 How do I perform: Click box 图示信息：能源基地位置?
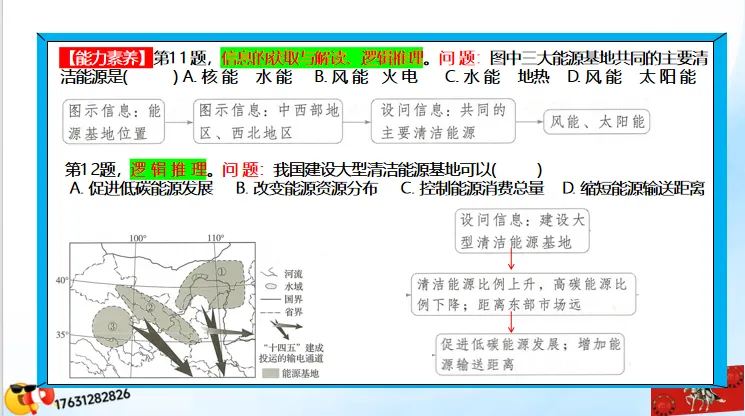click(114, 122)
